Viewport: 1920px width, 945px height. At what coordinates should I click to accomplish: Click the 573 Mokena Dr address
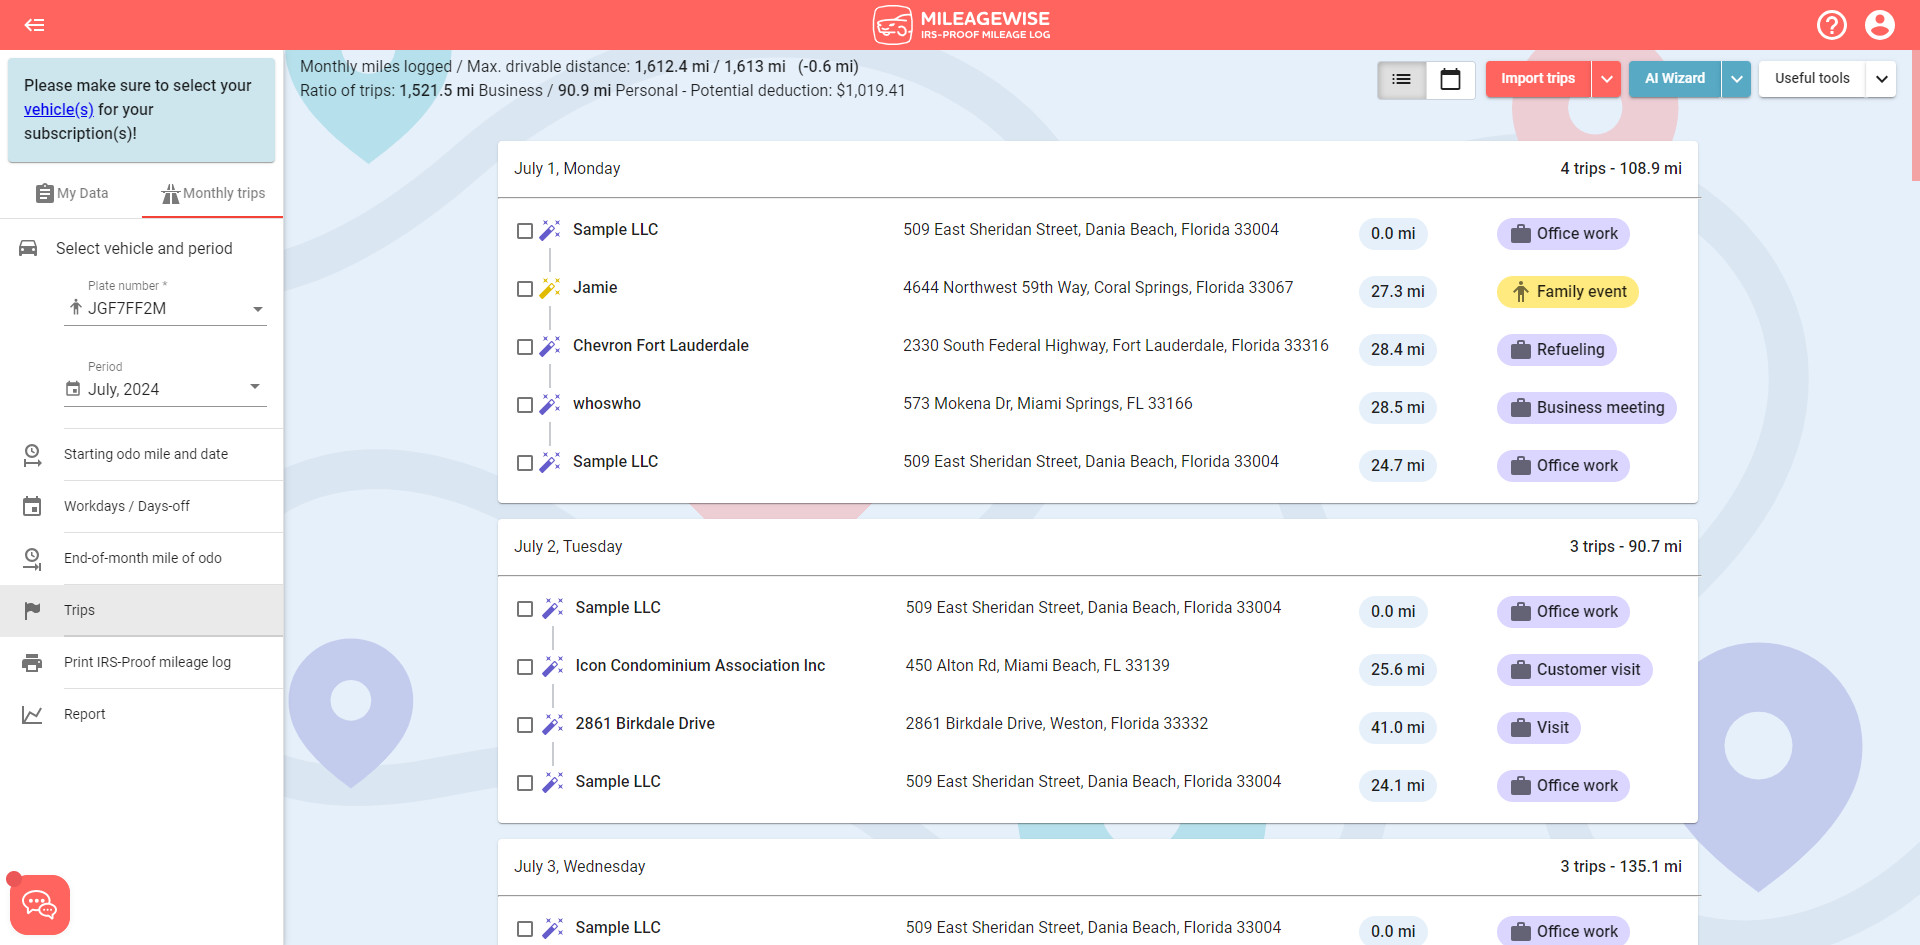[x=1048, y=404]
